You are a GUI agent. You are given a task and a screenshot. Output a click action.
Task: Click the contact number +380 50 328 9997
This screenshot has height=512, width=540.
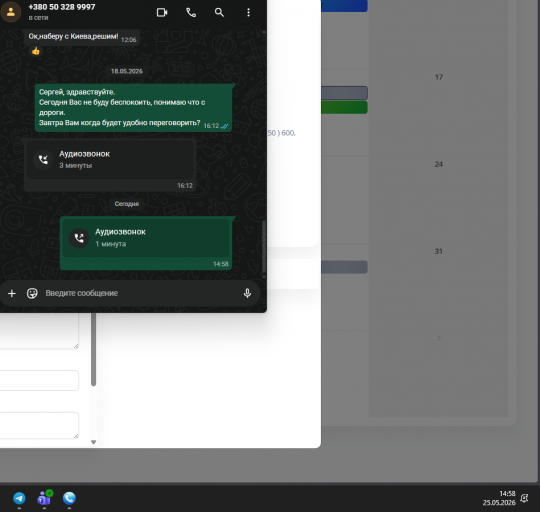[x=62, y=7]
